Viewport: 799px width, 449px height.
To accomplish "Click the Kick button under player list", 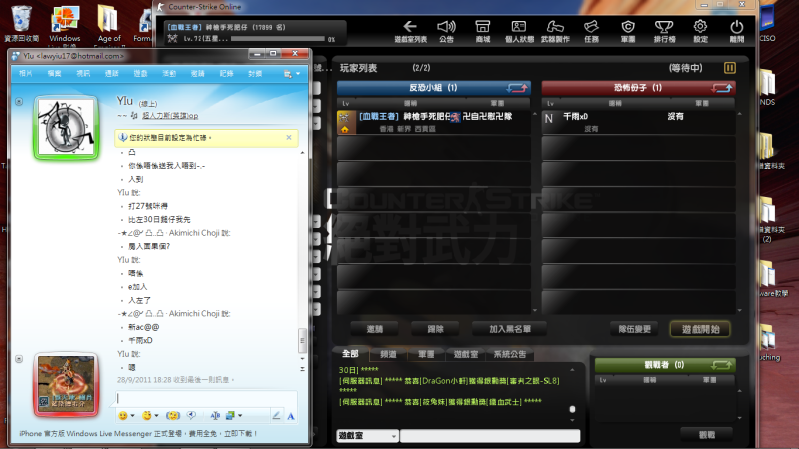I will click(435, 329).
